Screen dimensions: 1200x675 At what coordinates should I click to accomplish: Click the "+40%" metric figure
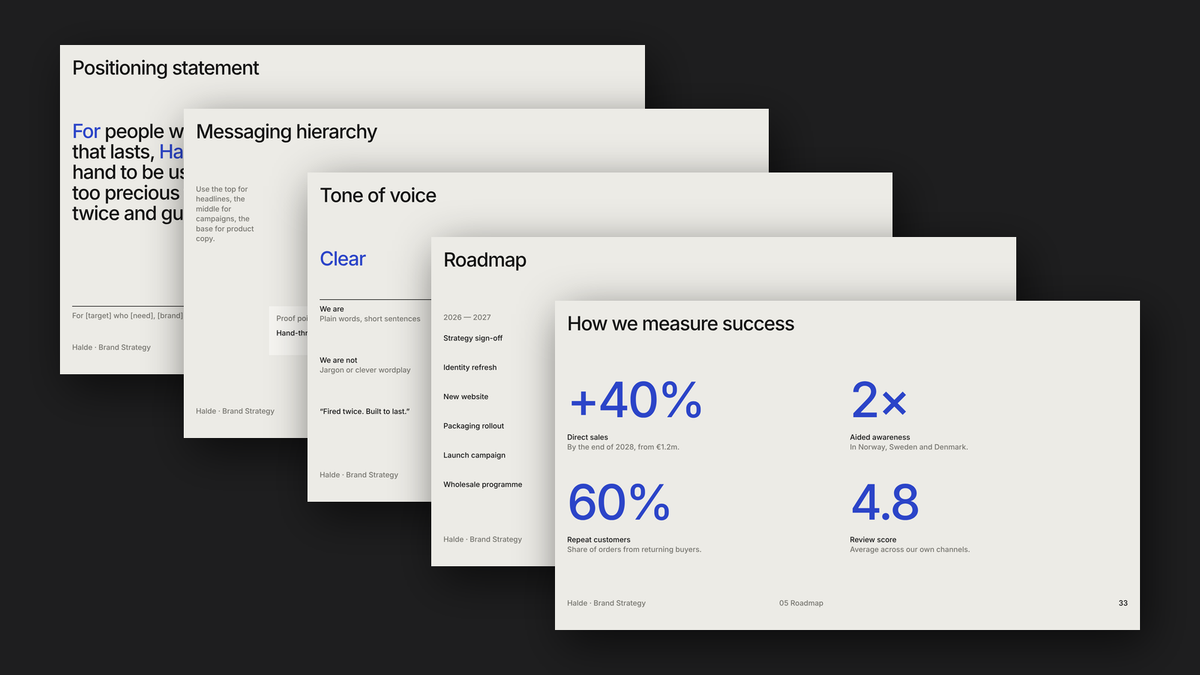tap(635, 401)
